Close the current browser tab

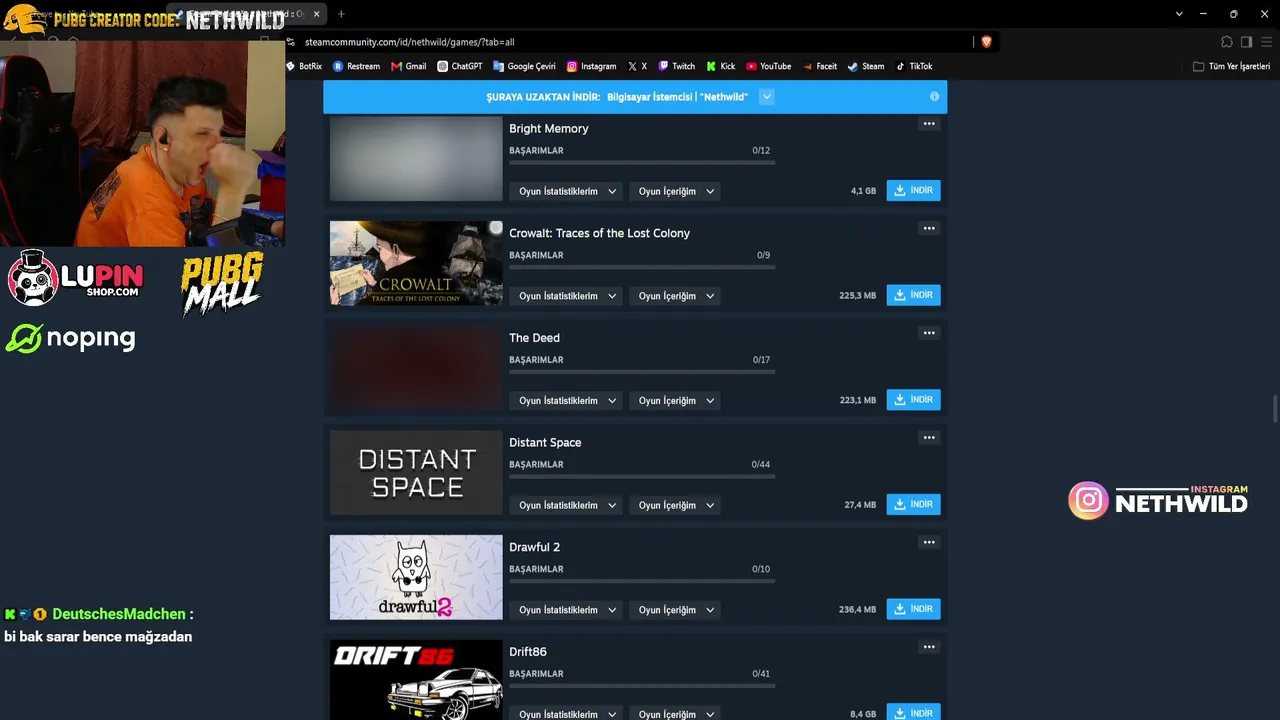click(x=316, y=14)
